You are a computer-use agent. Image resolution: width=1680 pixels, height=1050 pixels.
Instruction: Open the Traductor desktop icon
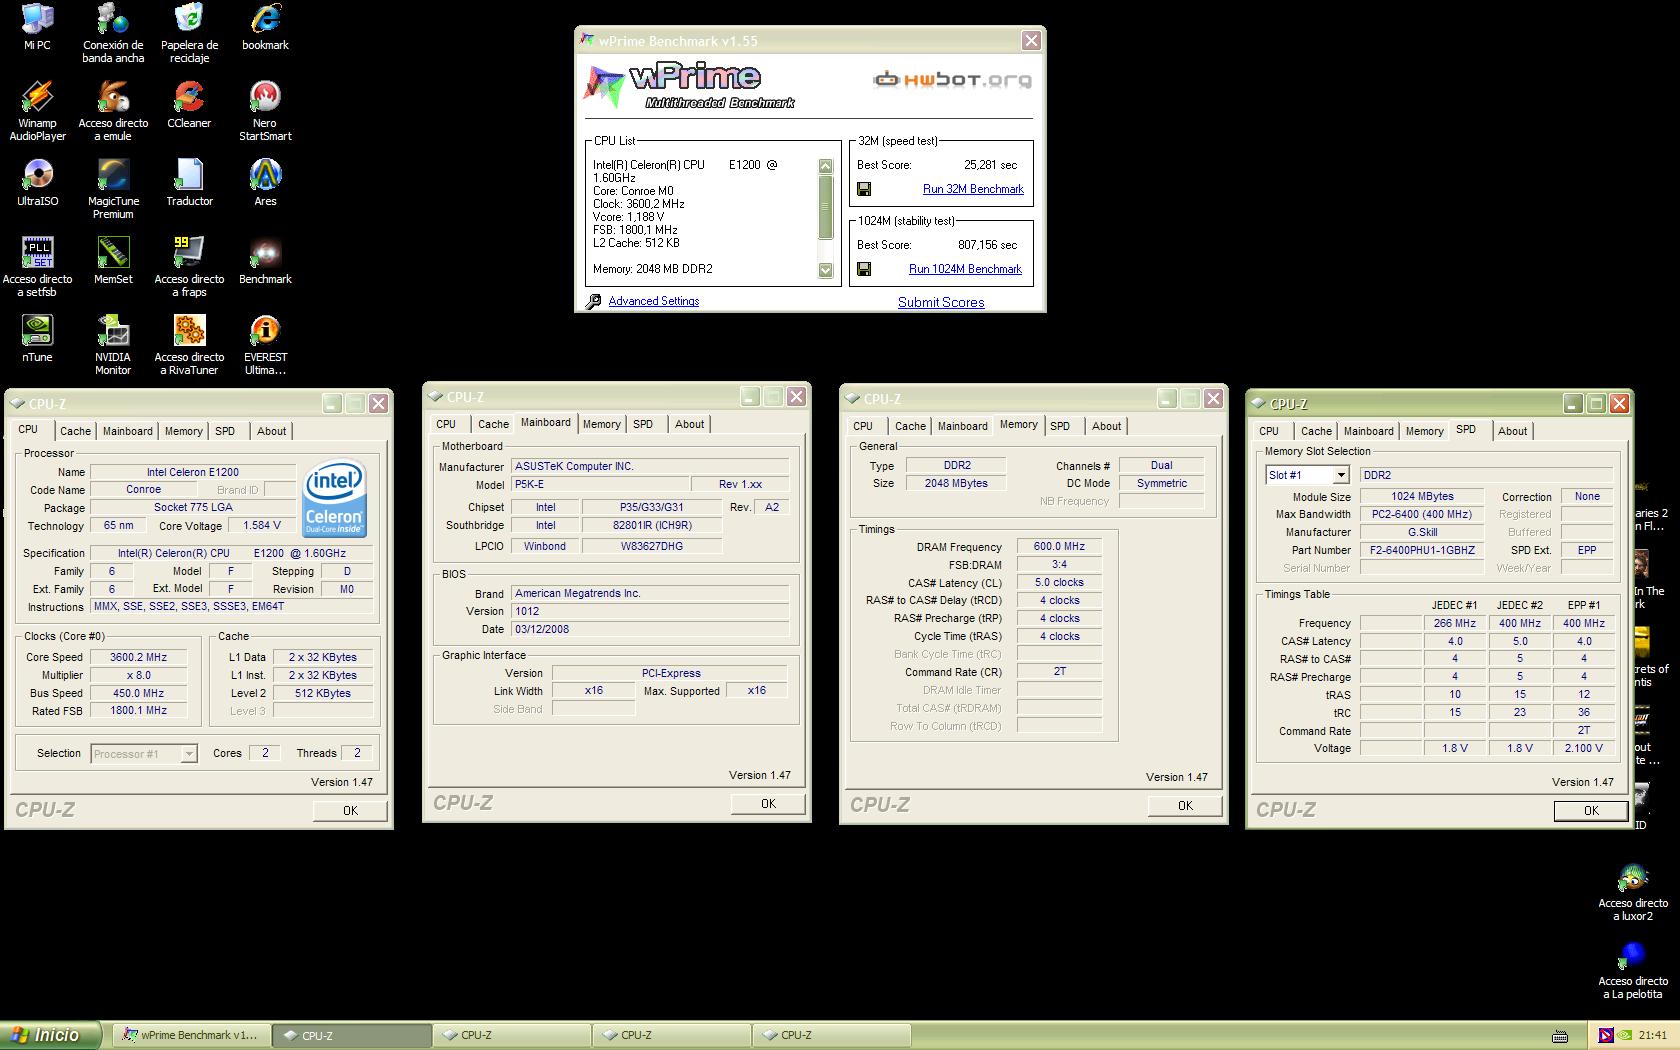pyautogui.click(x=189, y=183)
